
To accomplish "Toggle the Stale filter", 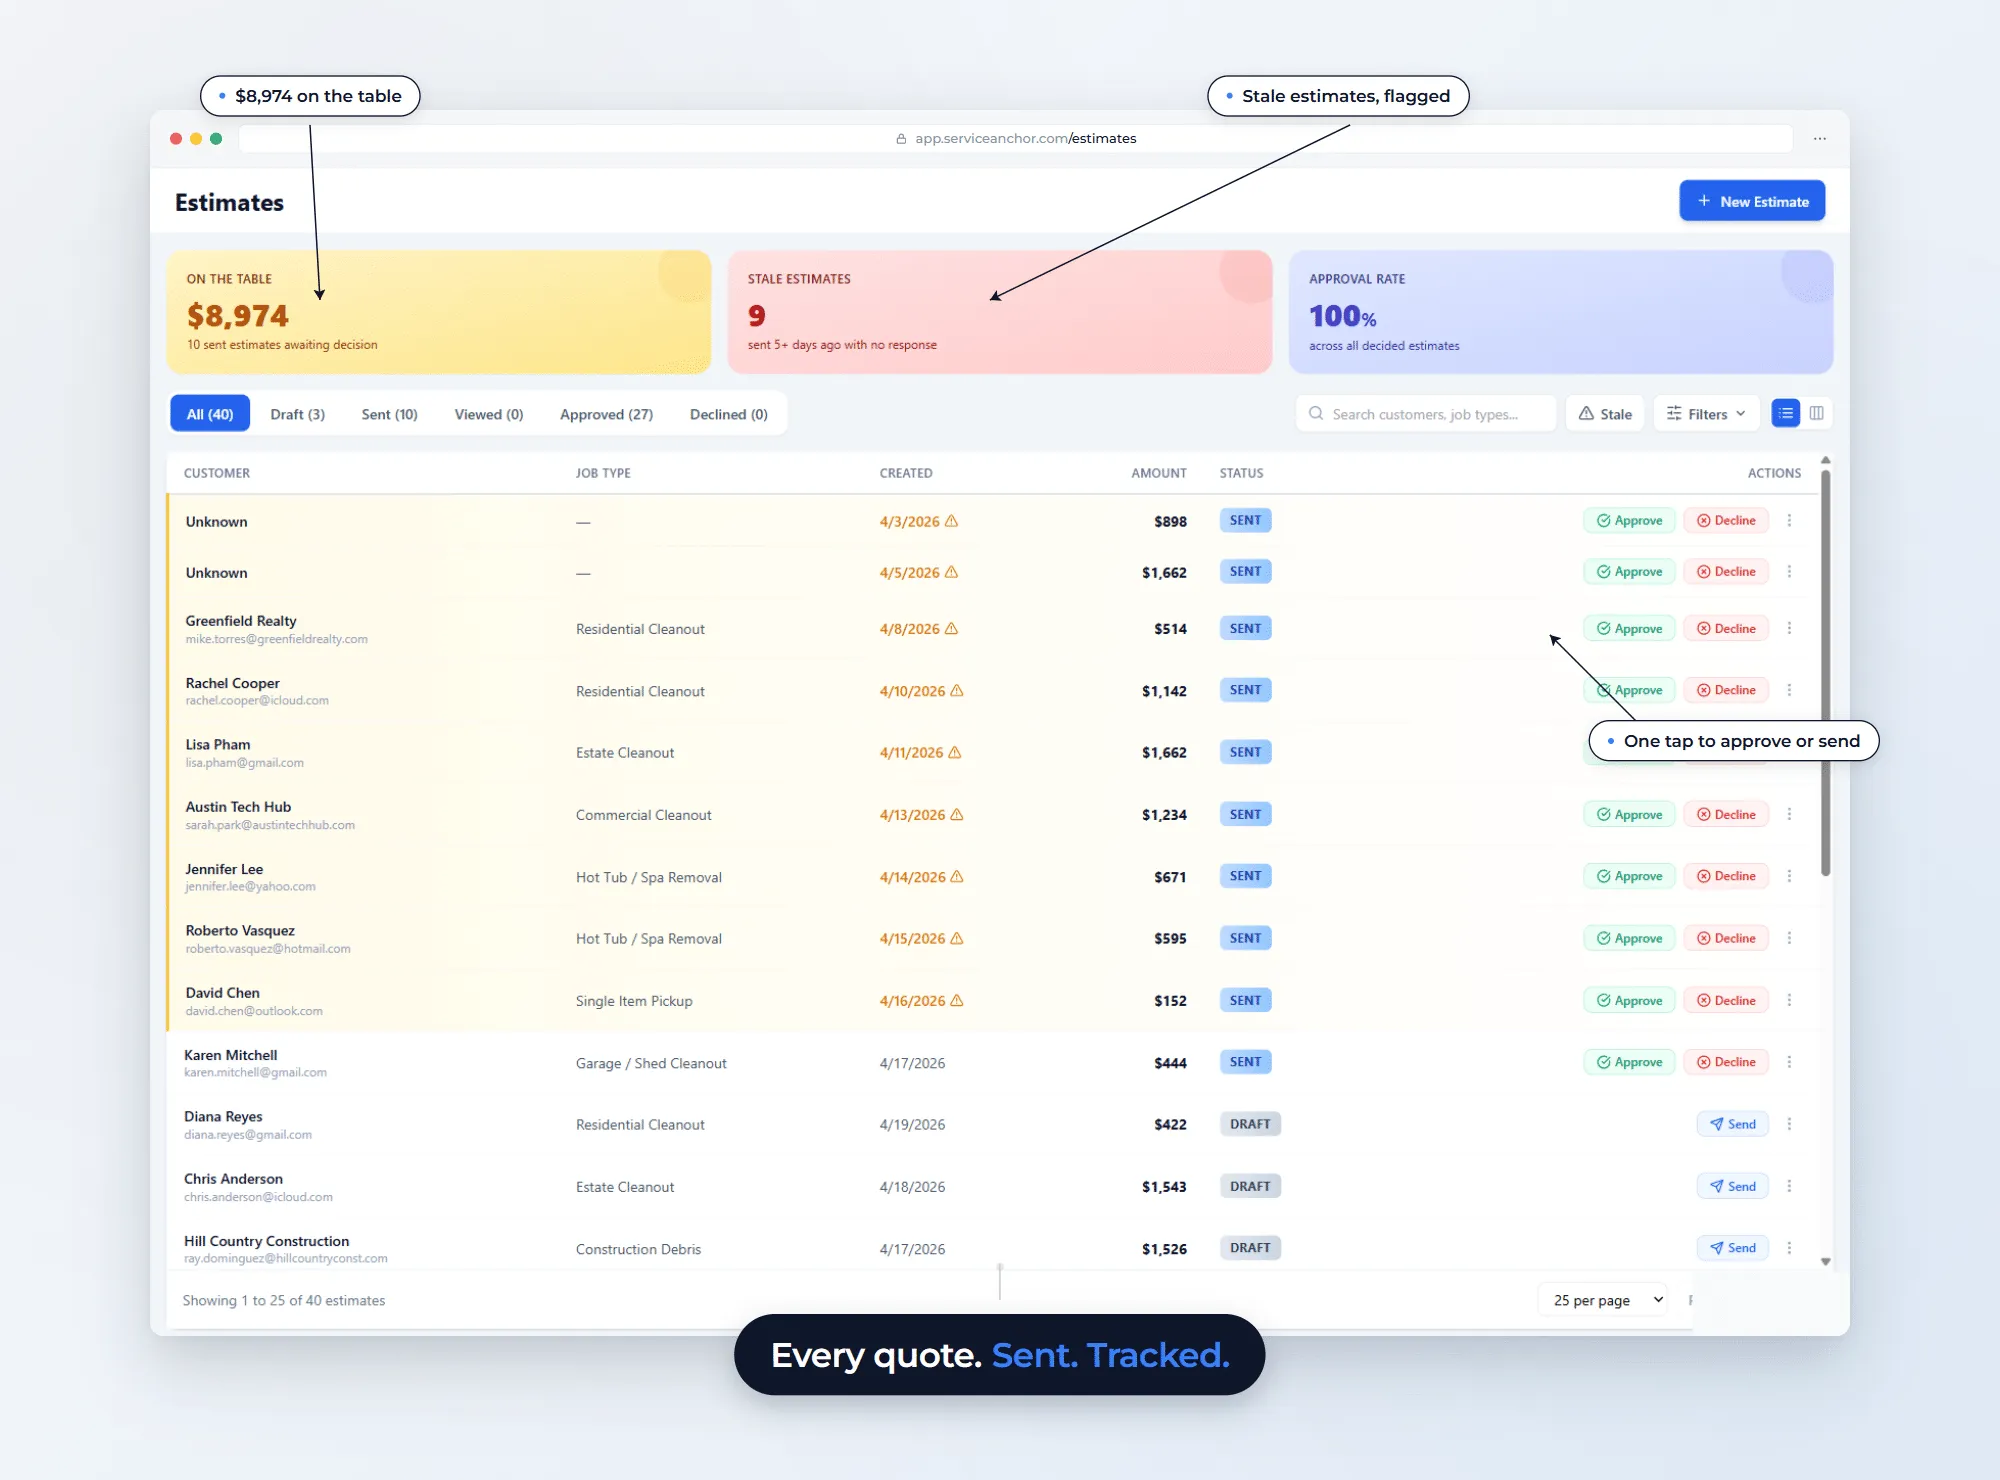I will click(1605, 414).
